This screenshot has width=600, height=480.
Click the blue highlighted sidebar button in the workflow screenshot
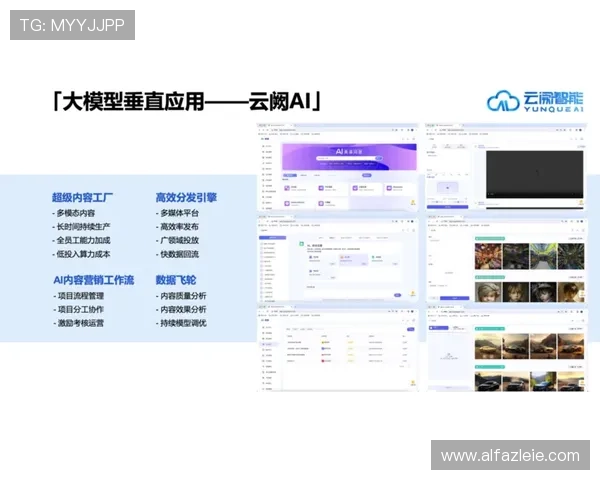(x=272, y=238)
